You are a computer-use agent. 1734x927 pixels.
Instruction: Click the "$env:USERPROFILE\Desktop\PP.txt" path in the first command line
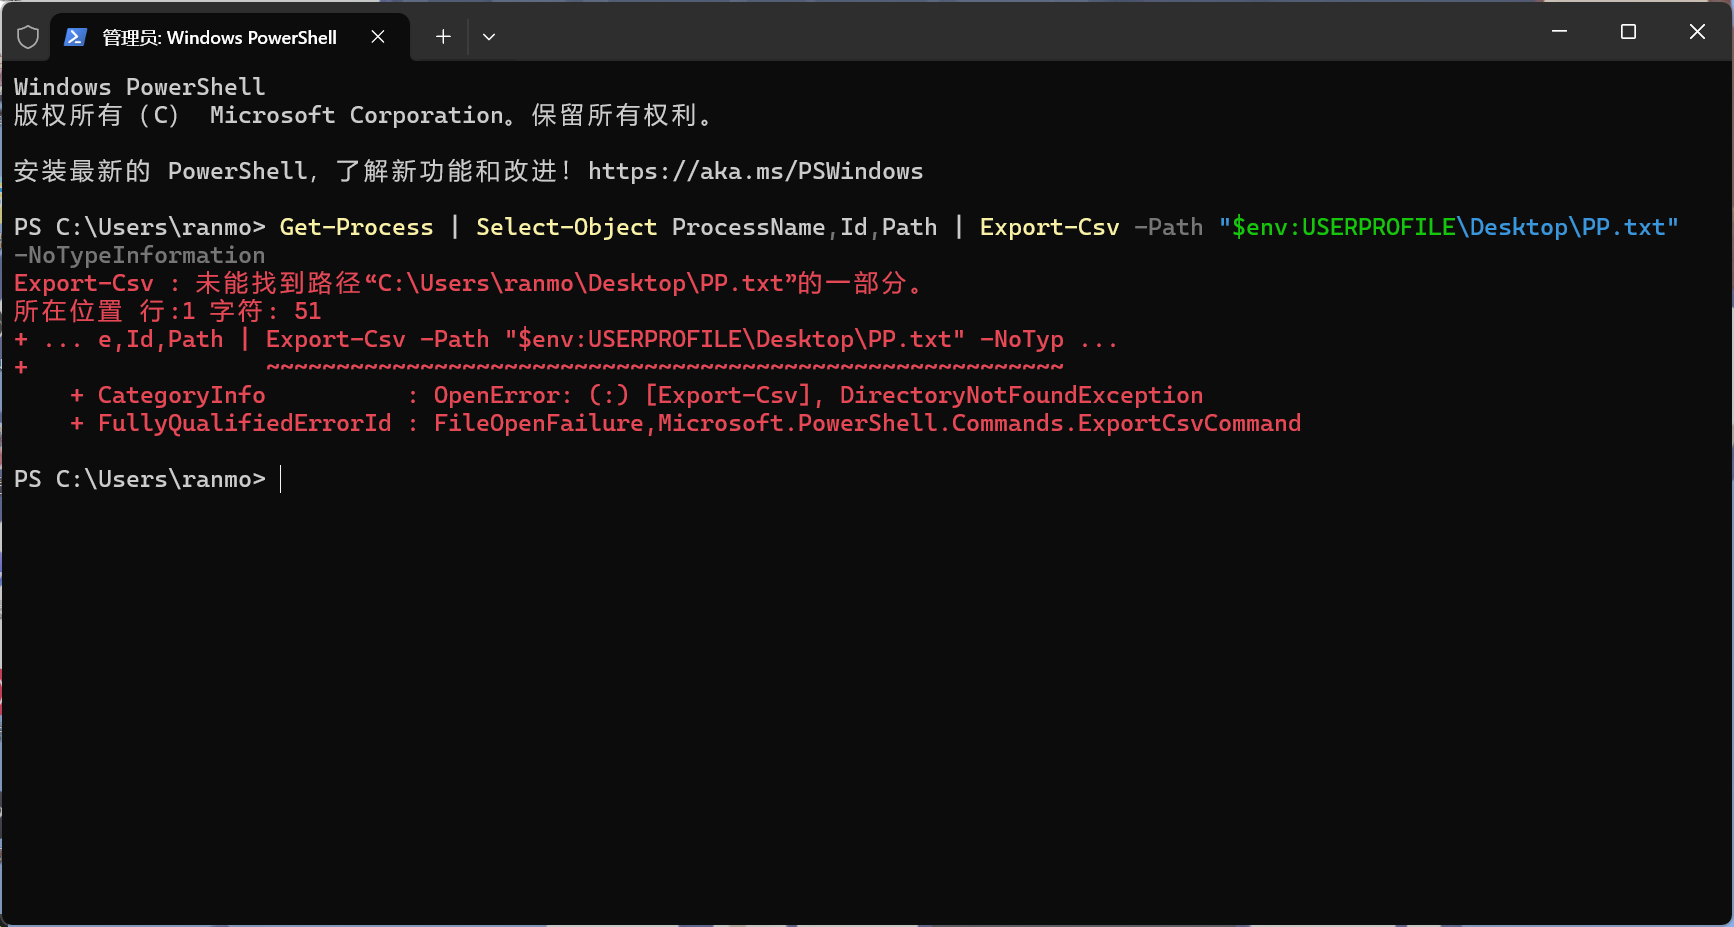(x=1448, y=227)
